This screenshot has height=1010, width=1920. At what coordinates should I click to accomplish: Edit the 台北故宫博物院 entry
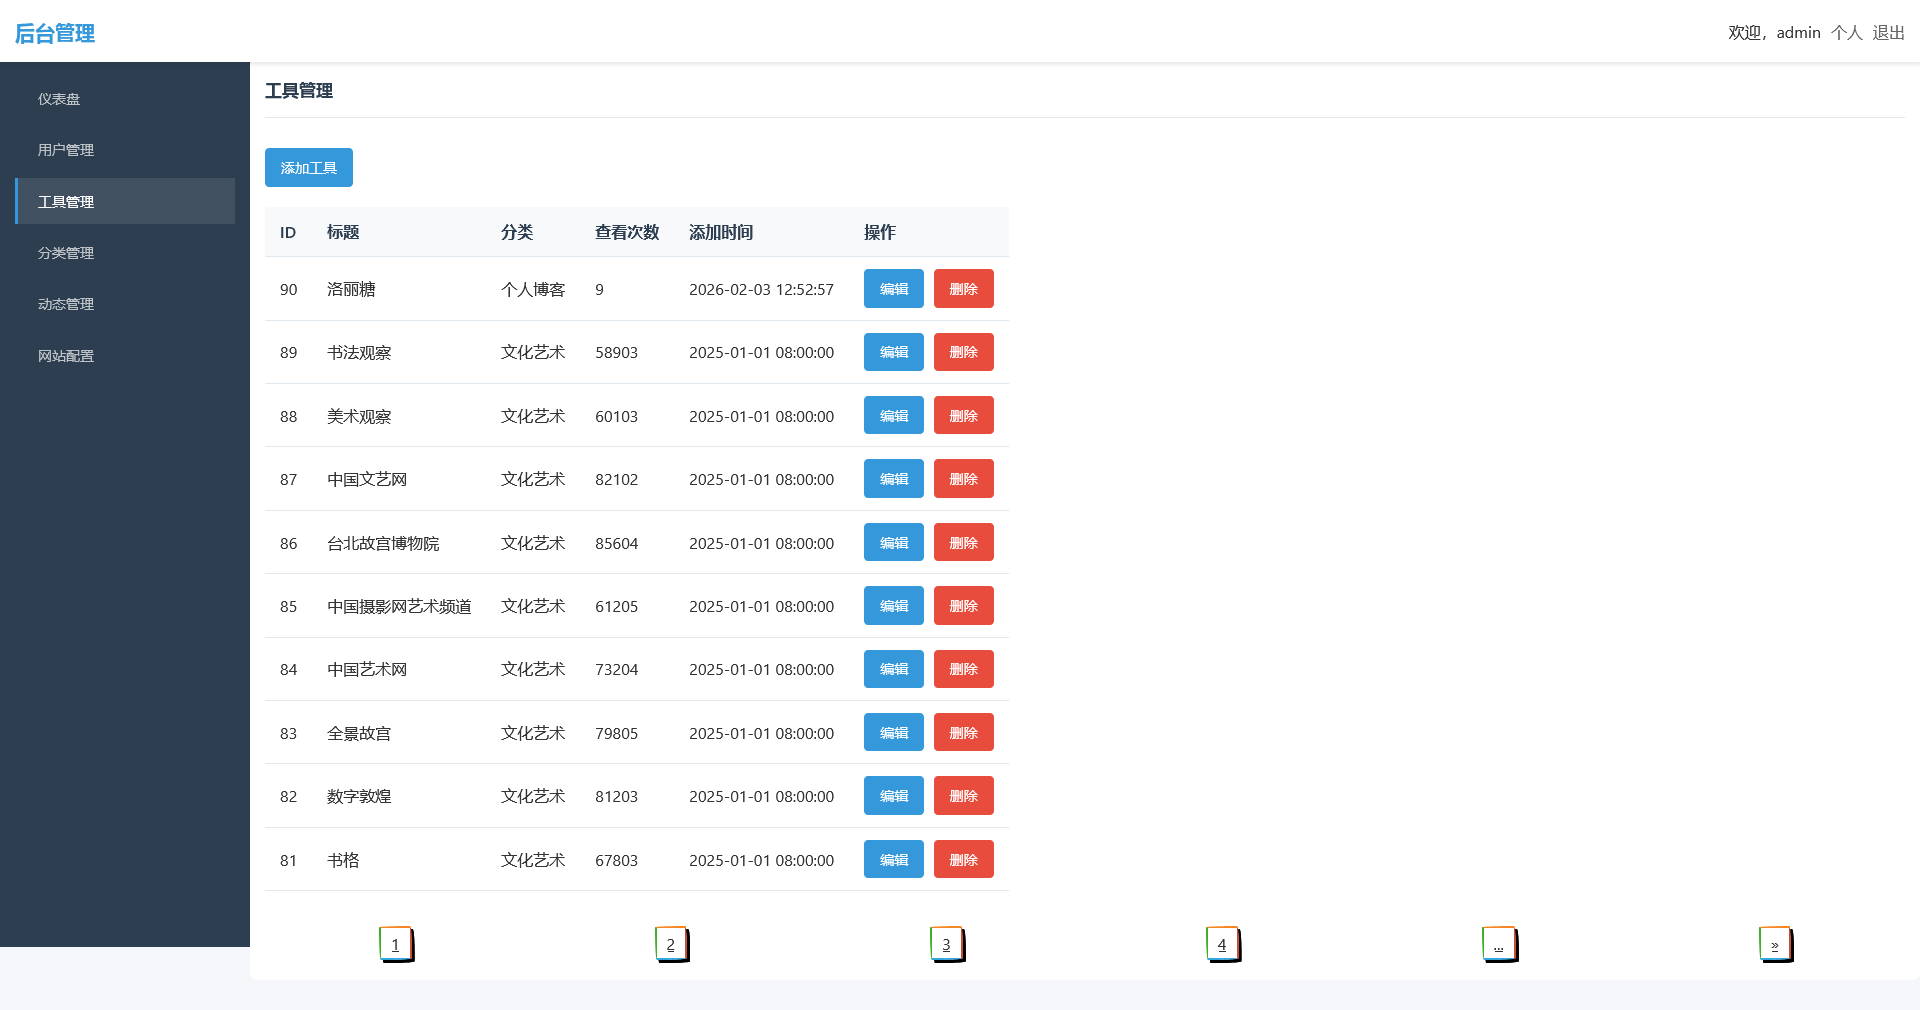point(893,542)
